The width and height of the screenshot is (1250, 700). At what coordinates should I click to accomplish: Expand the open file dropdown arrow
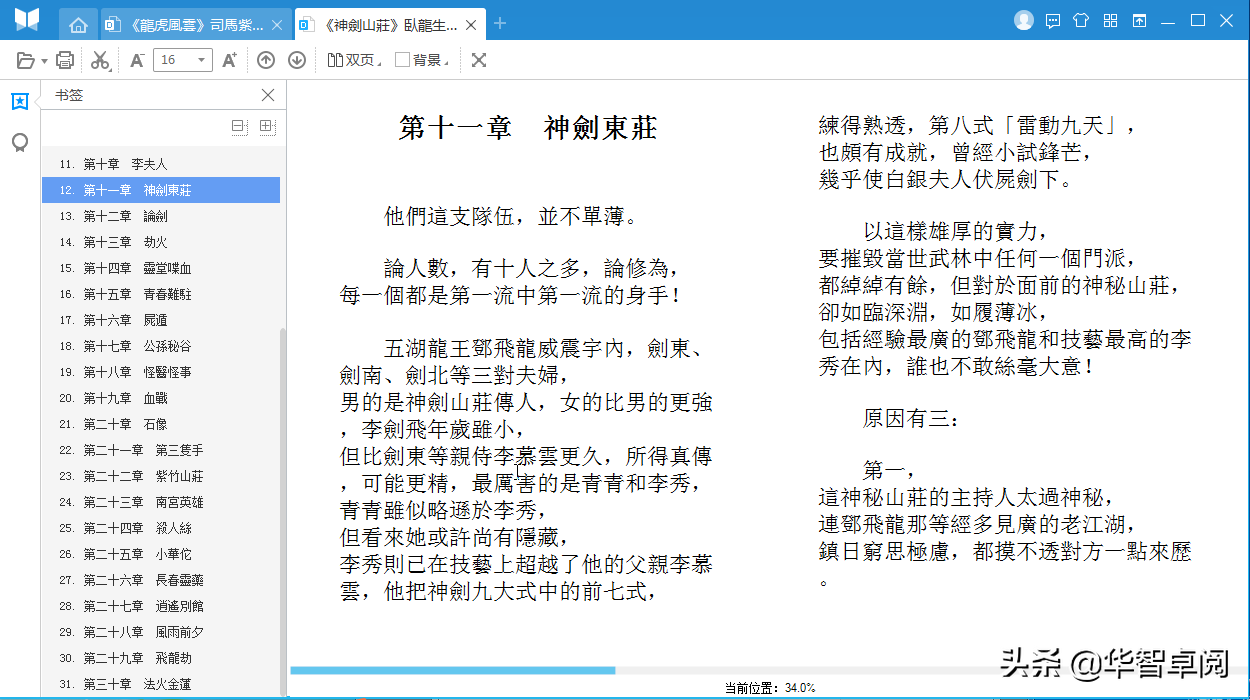tap(45, 61)
